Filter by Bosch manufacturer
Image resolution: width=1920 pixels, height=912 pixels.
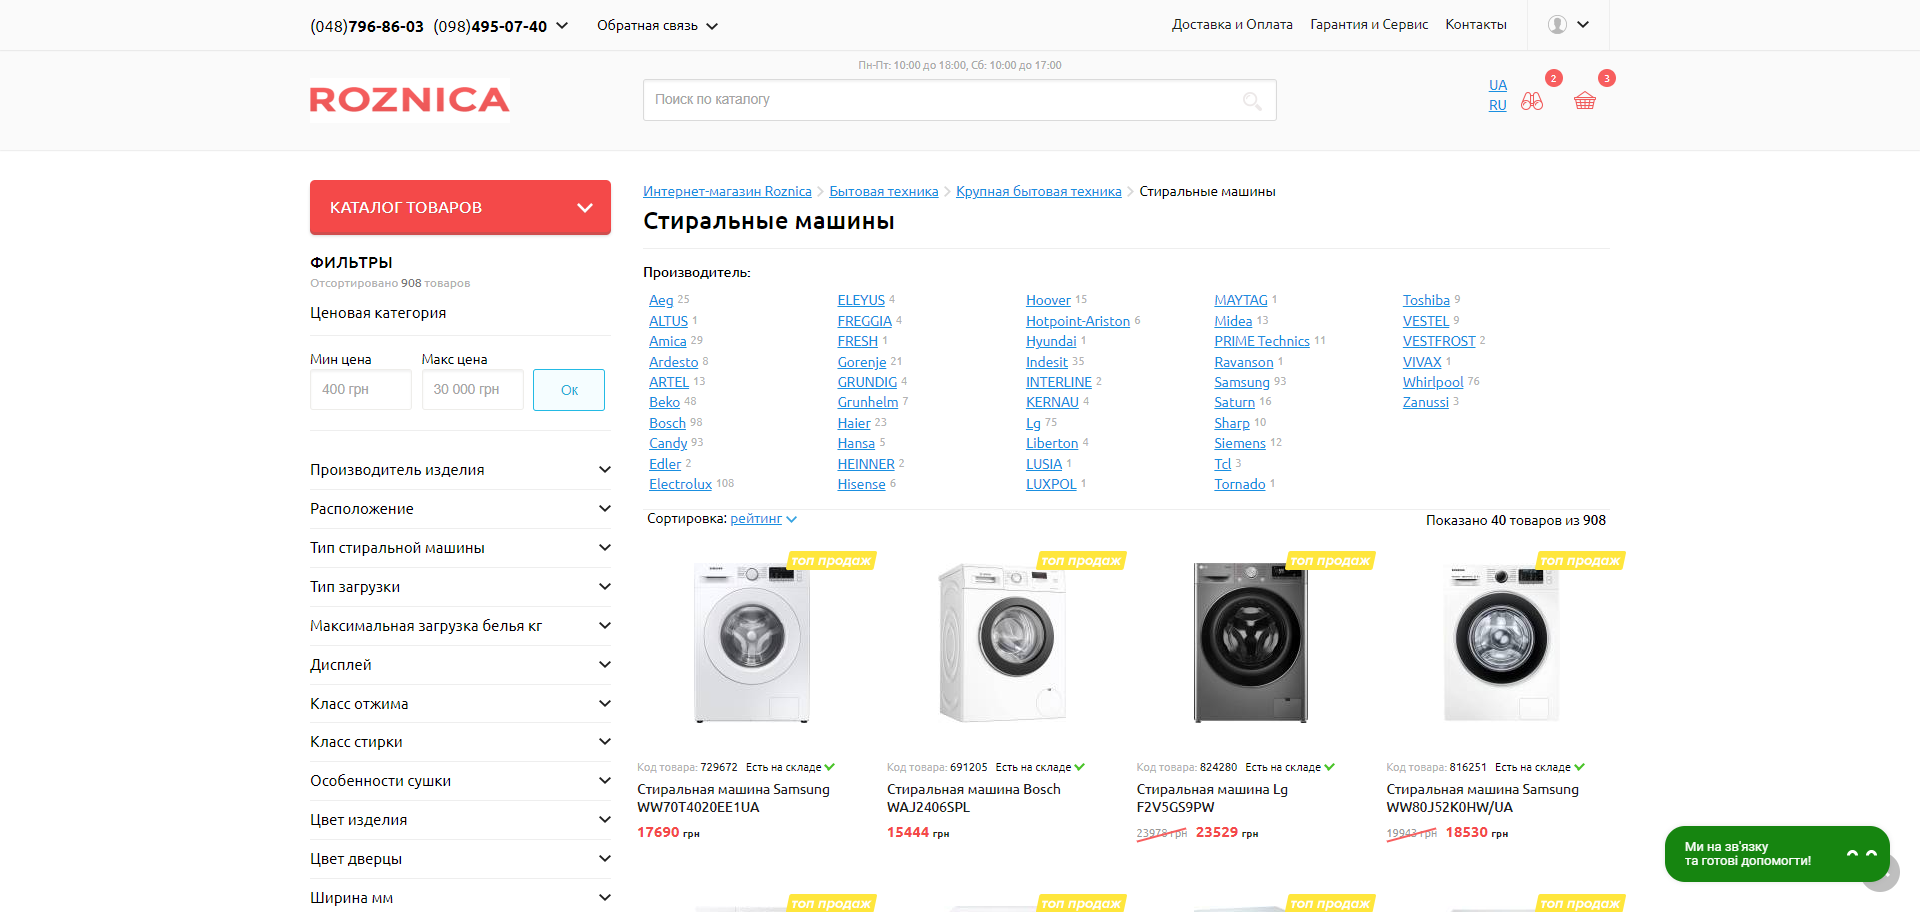(667, 424)
